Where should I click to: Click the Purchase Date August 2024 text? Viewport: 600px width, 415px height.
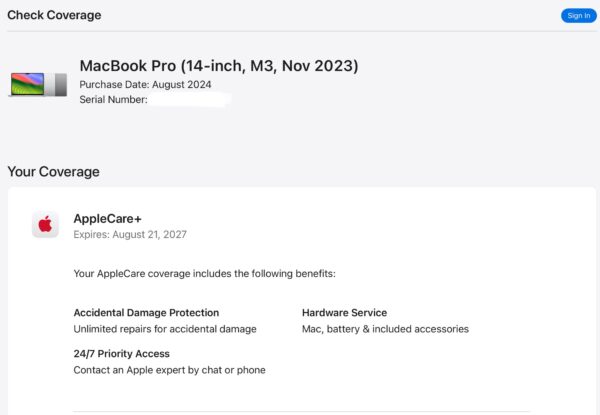145,85
